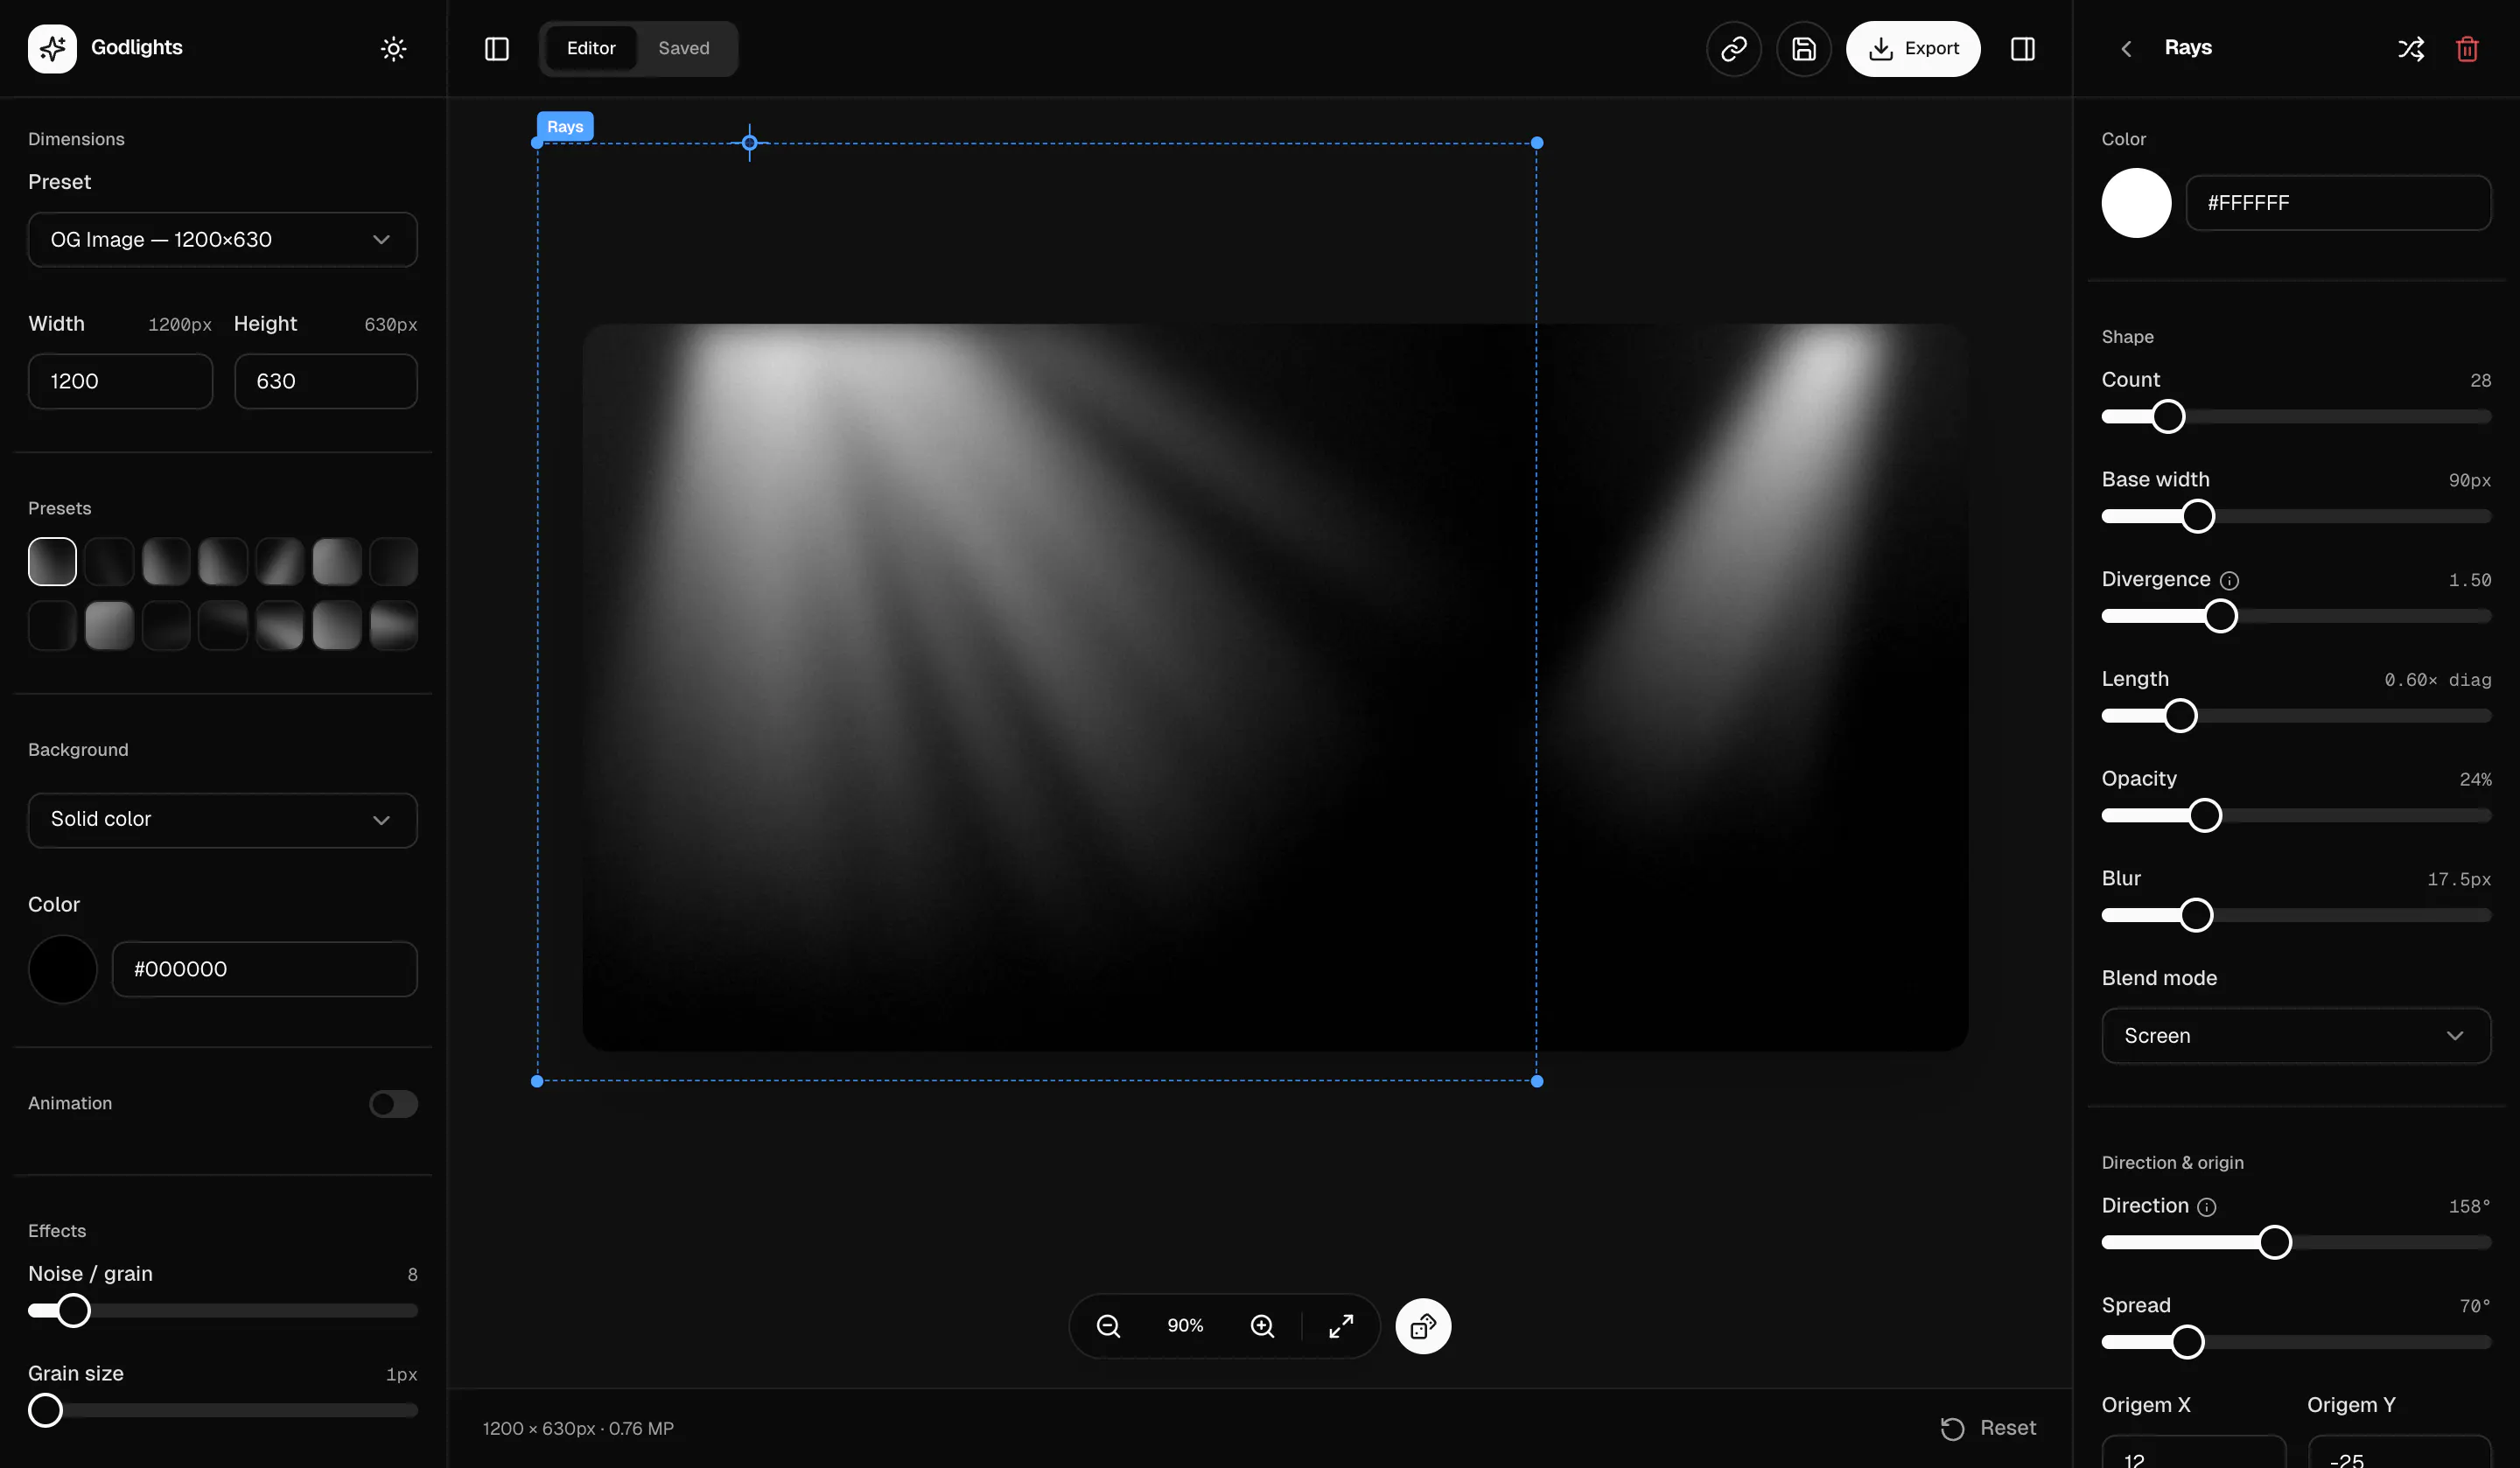Open the white rays color swatch

coord(2136,203)
